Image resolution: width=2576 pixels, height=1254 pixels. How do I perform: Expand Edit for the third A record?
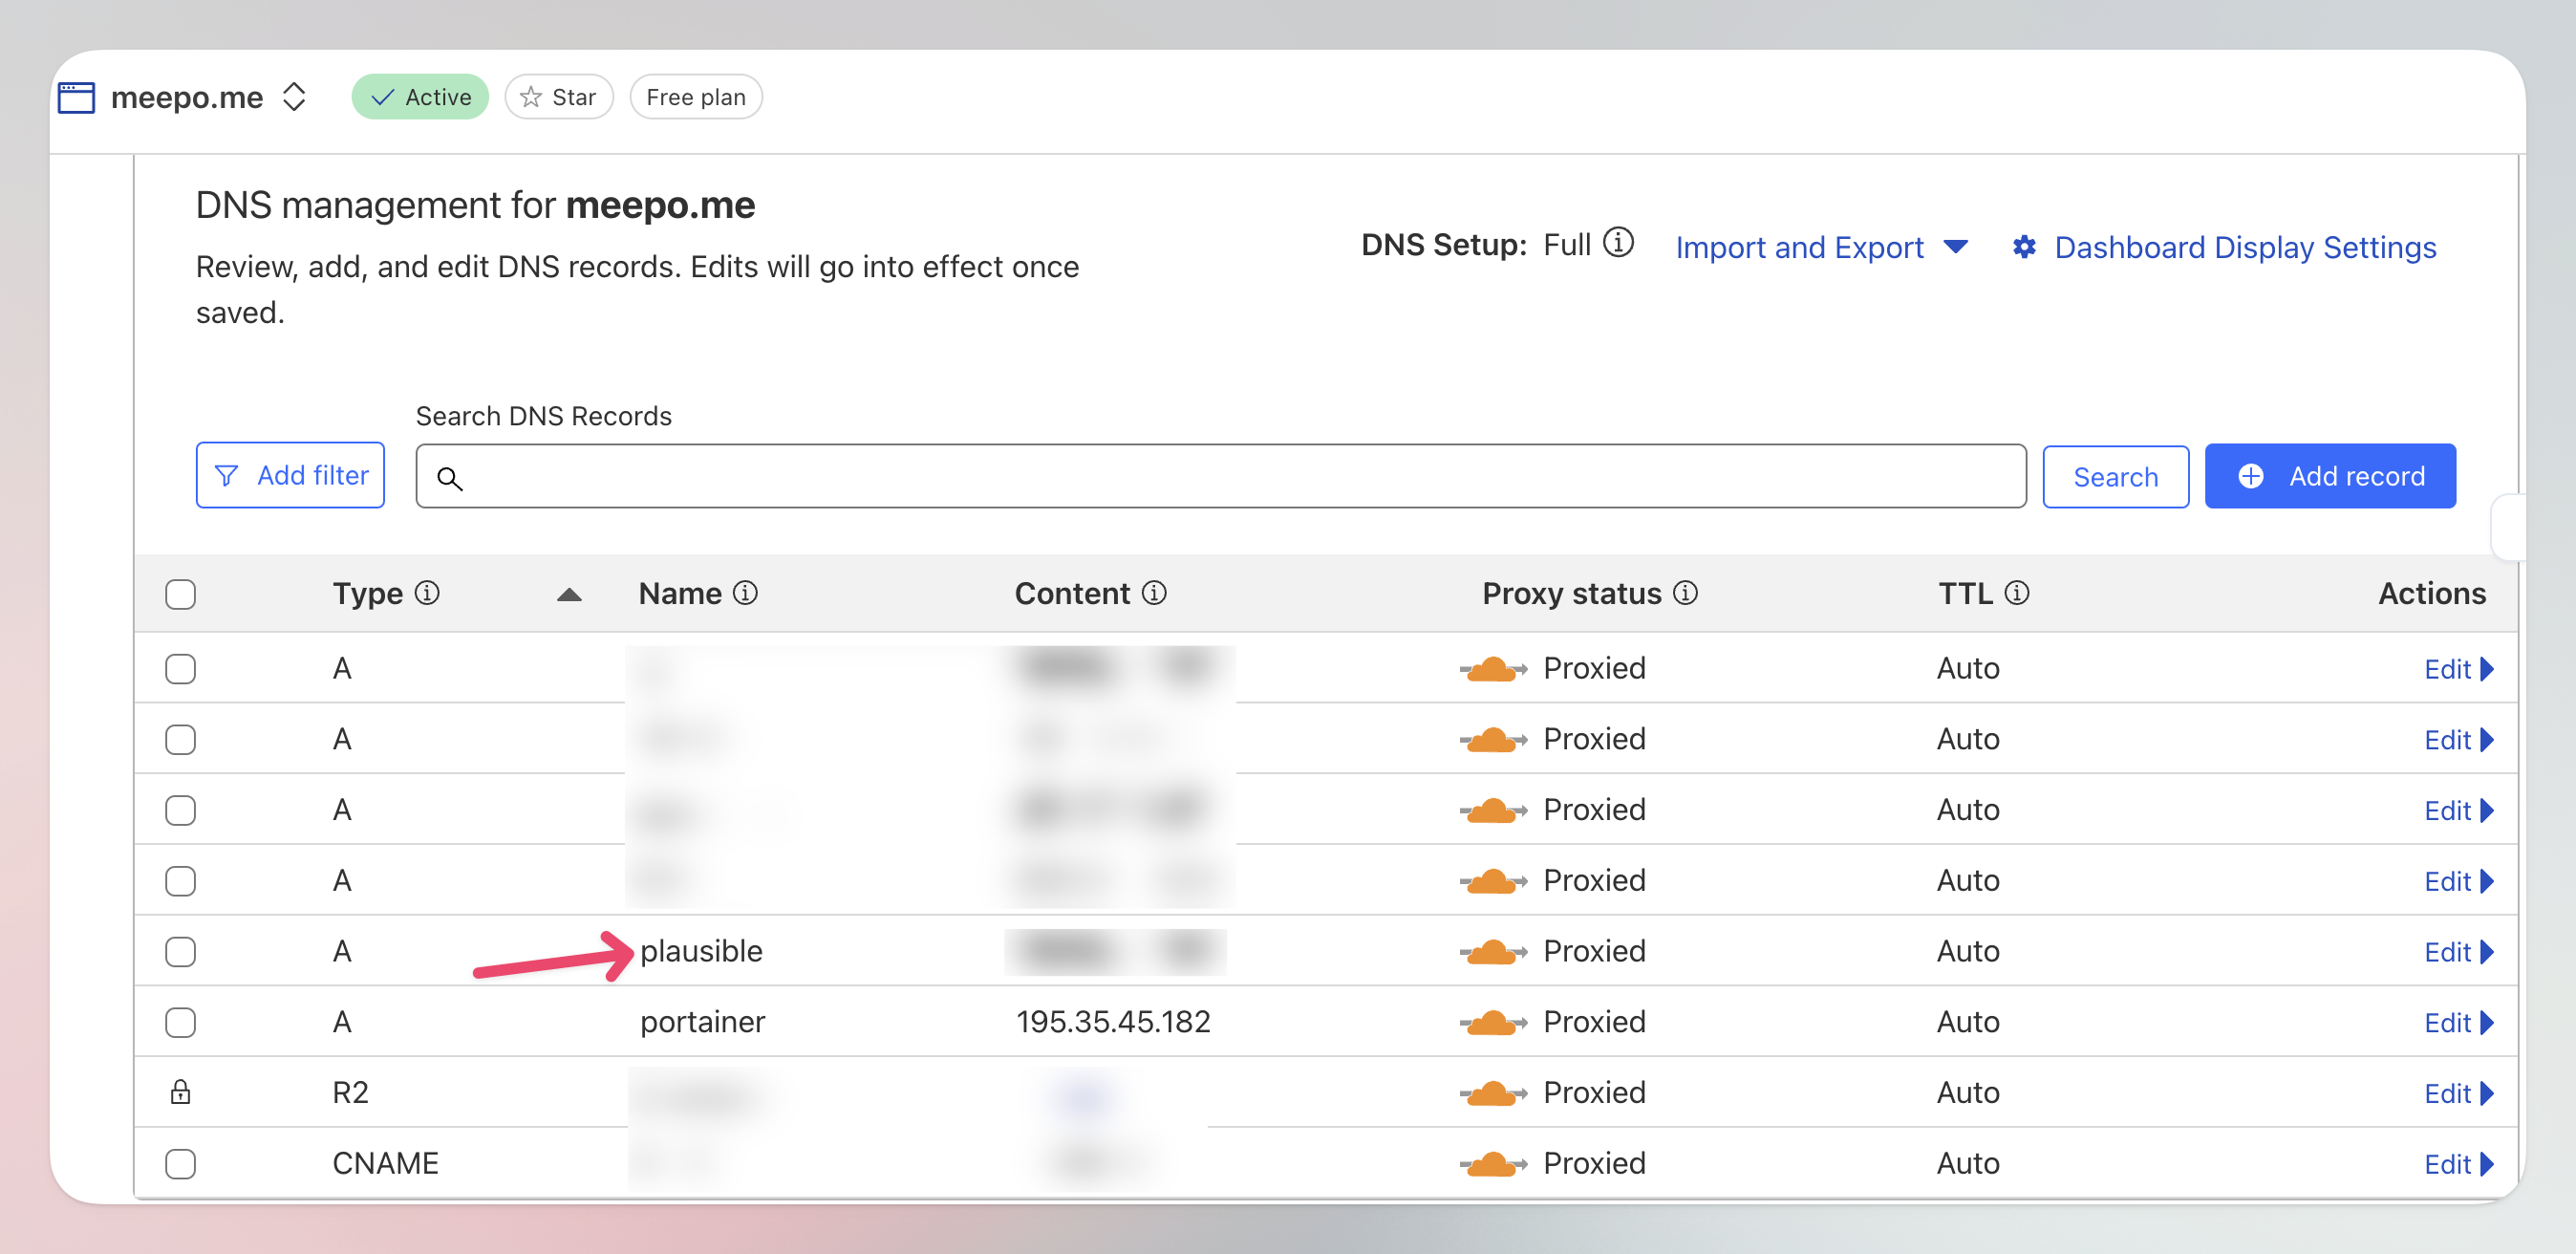2459,811
